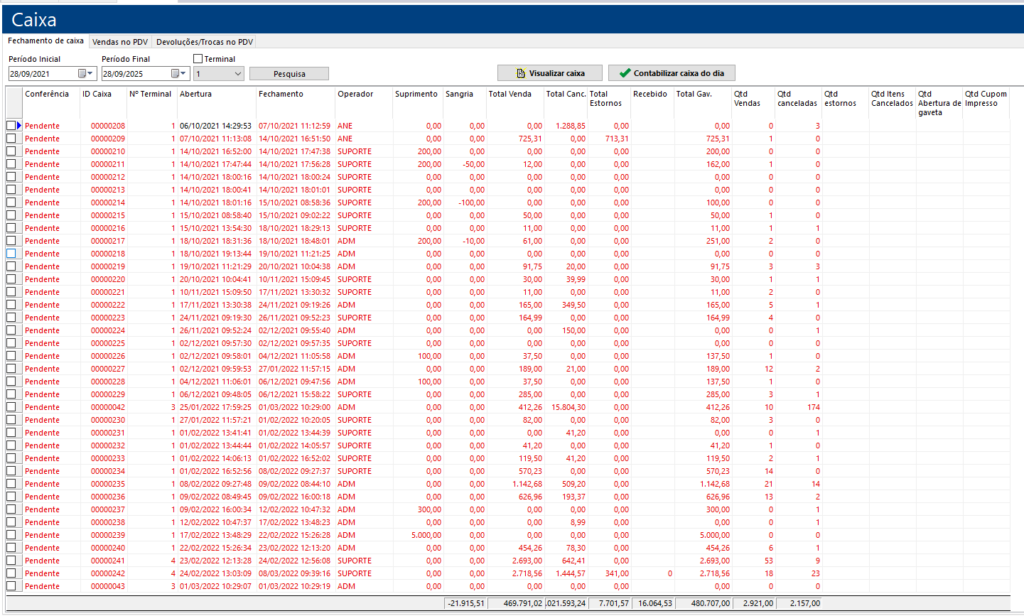Open the Devoluções/Trocas no PDV tab
The height and width of the screenshot is (616, 1024).
pyautogui.click(x=205, y=42)
